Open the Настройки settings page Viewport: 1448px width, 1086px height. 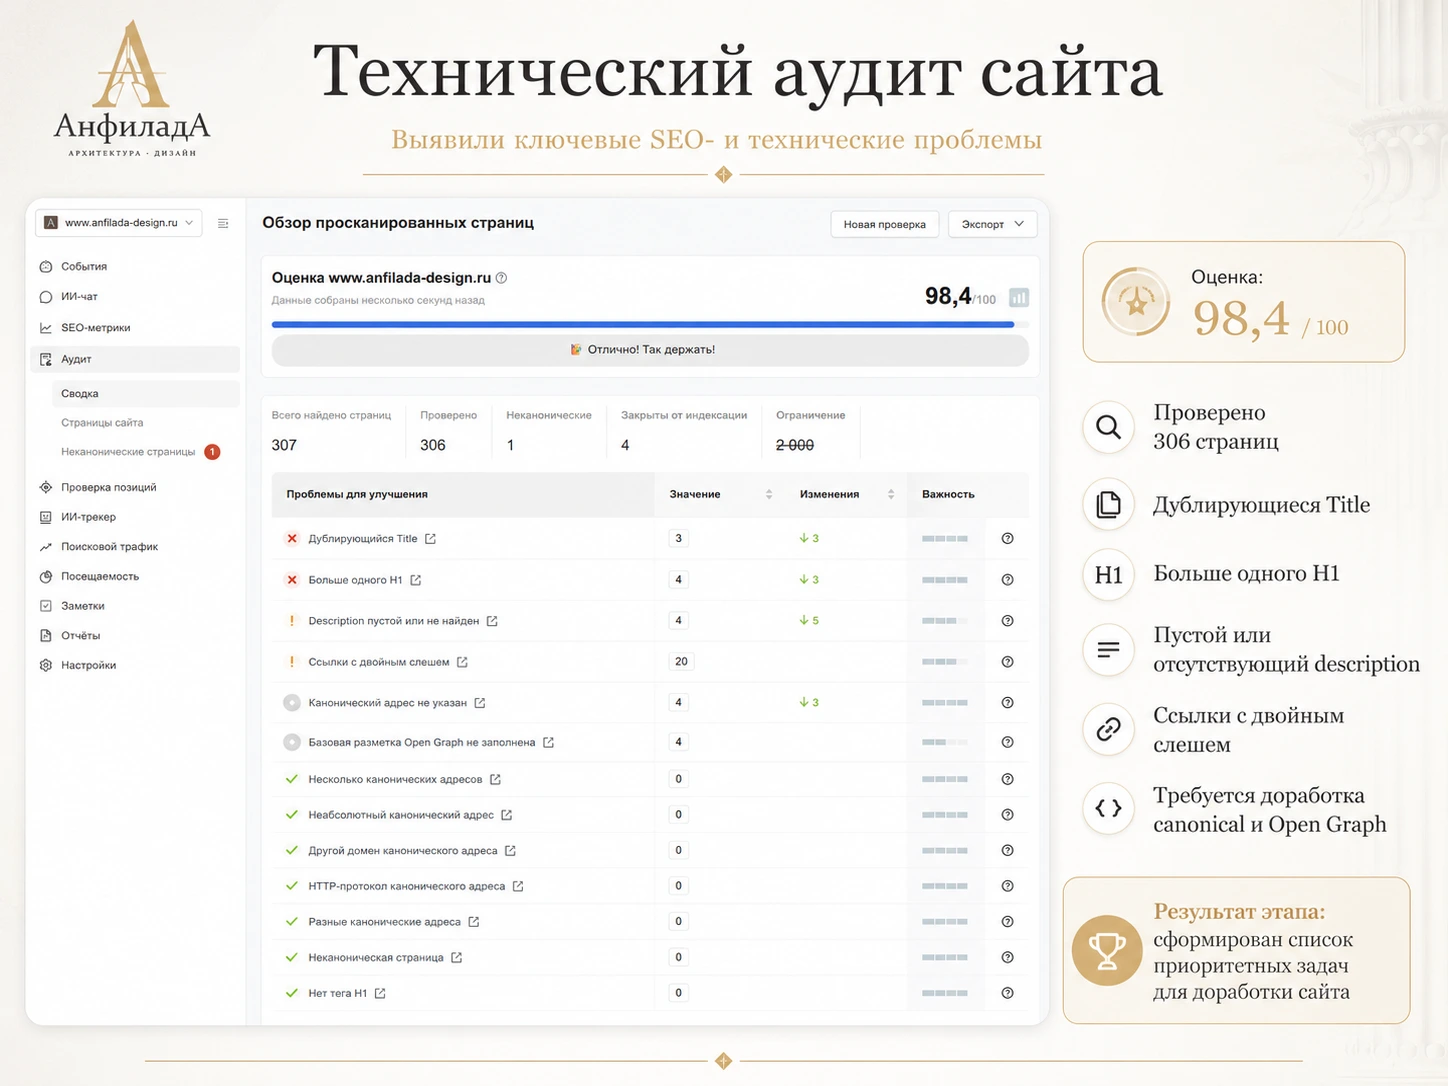(88, 666)
